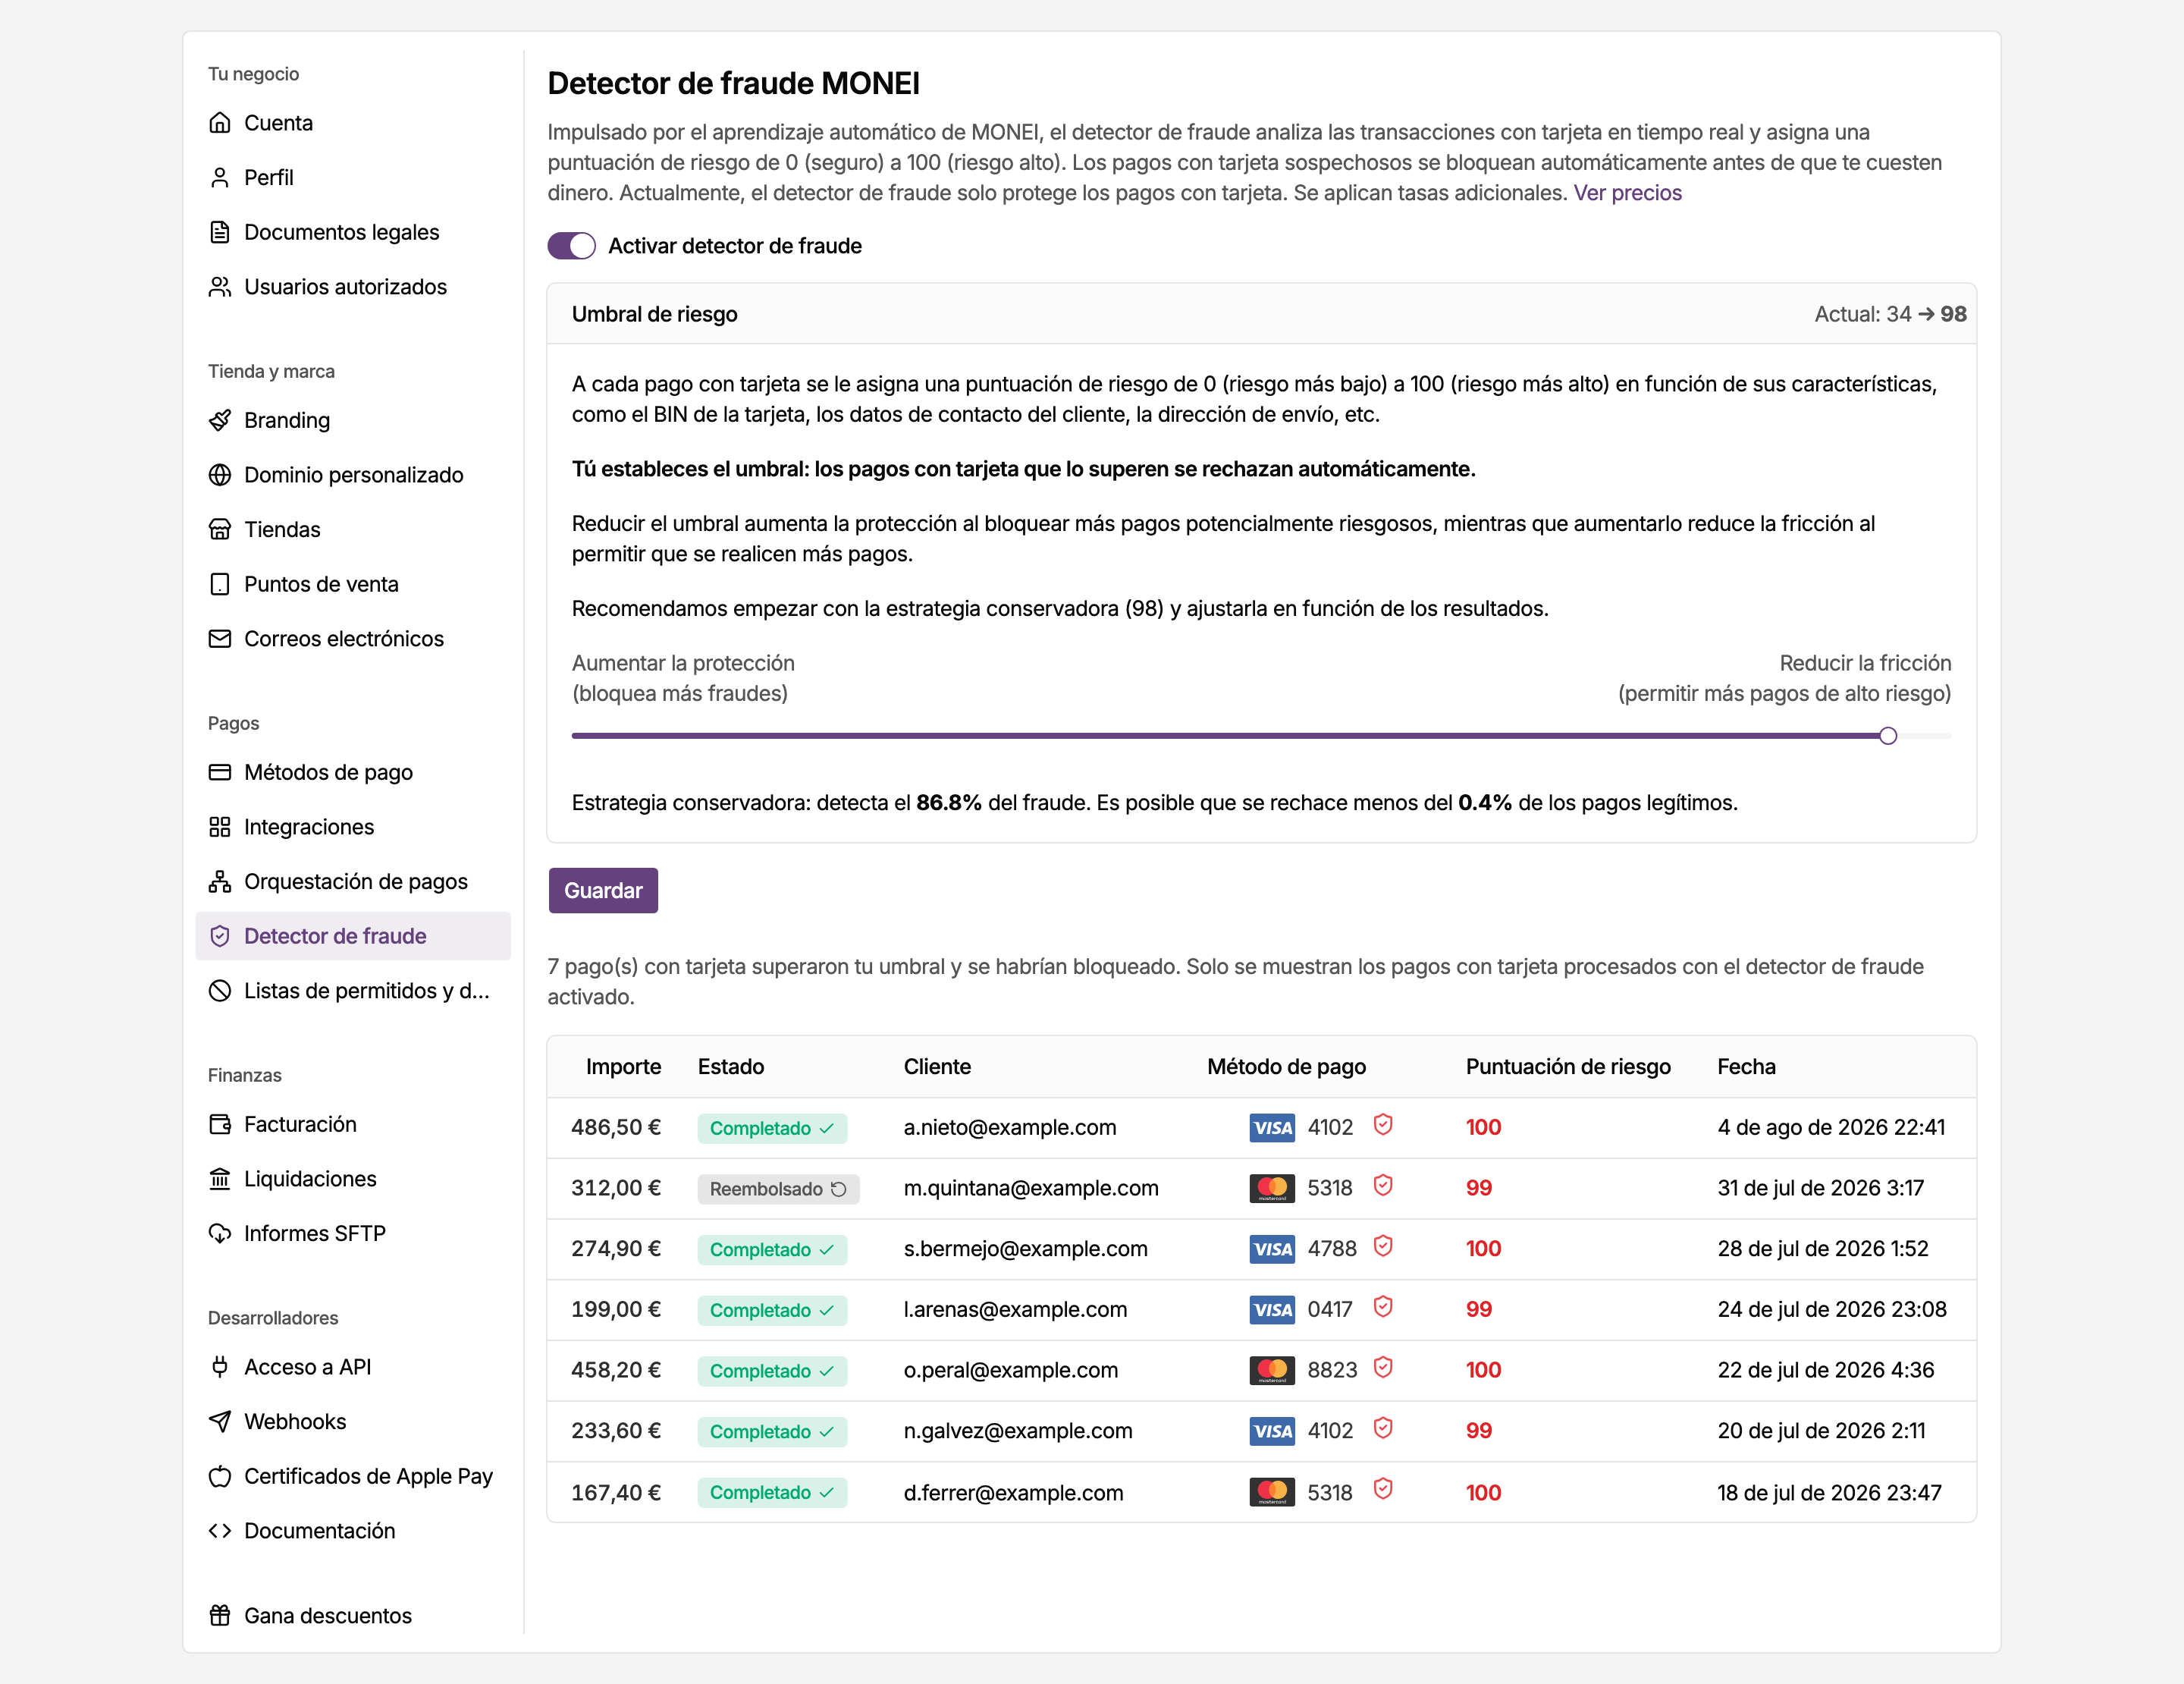Click card number 8823
This screenshot has height=1684, width=2184.
coord(1332,1370)
